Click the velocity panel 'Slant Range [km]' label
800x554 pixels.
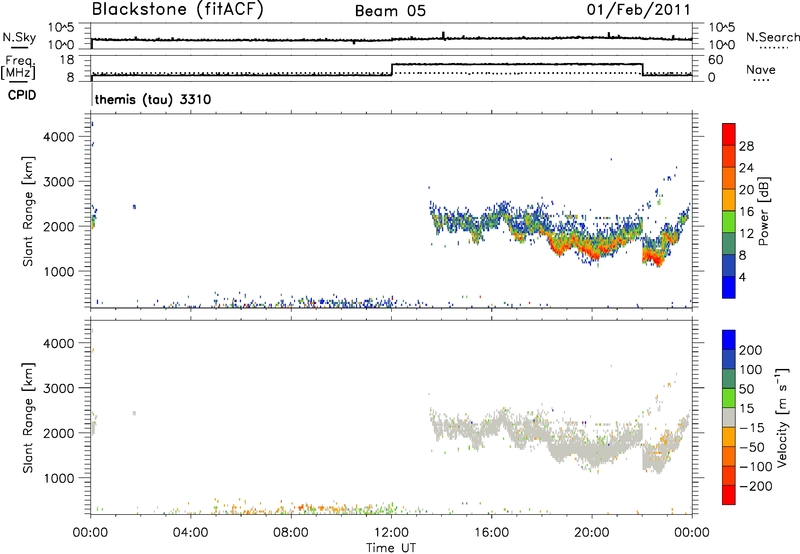pos(28,418)
